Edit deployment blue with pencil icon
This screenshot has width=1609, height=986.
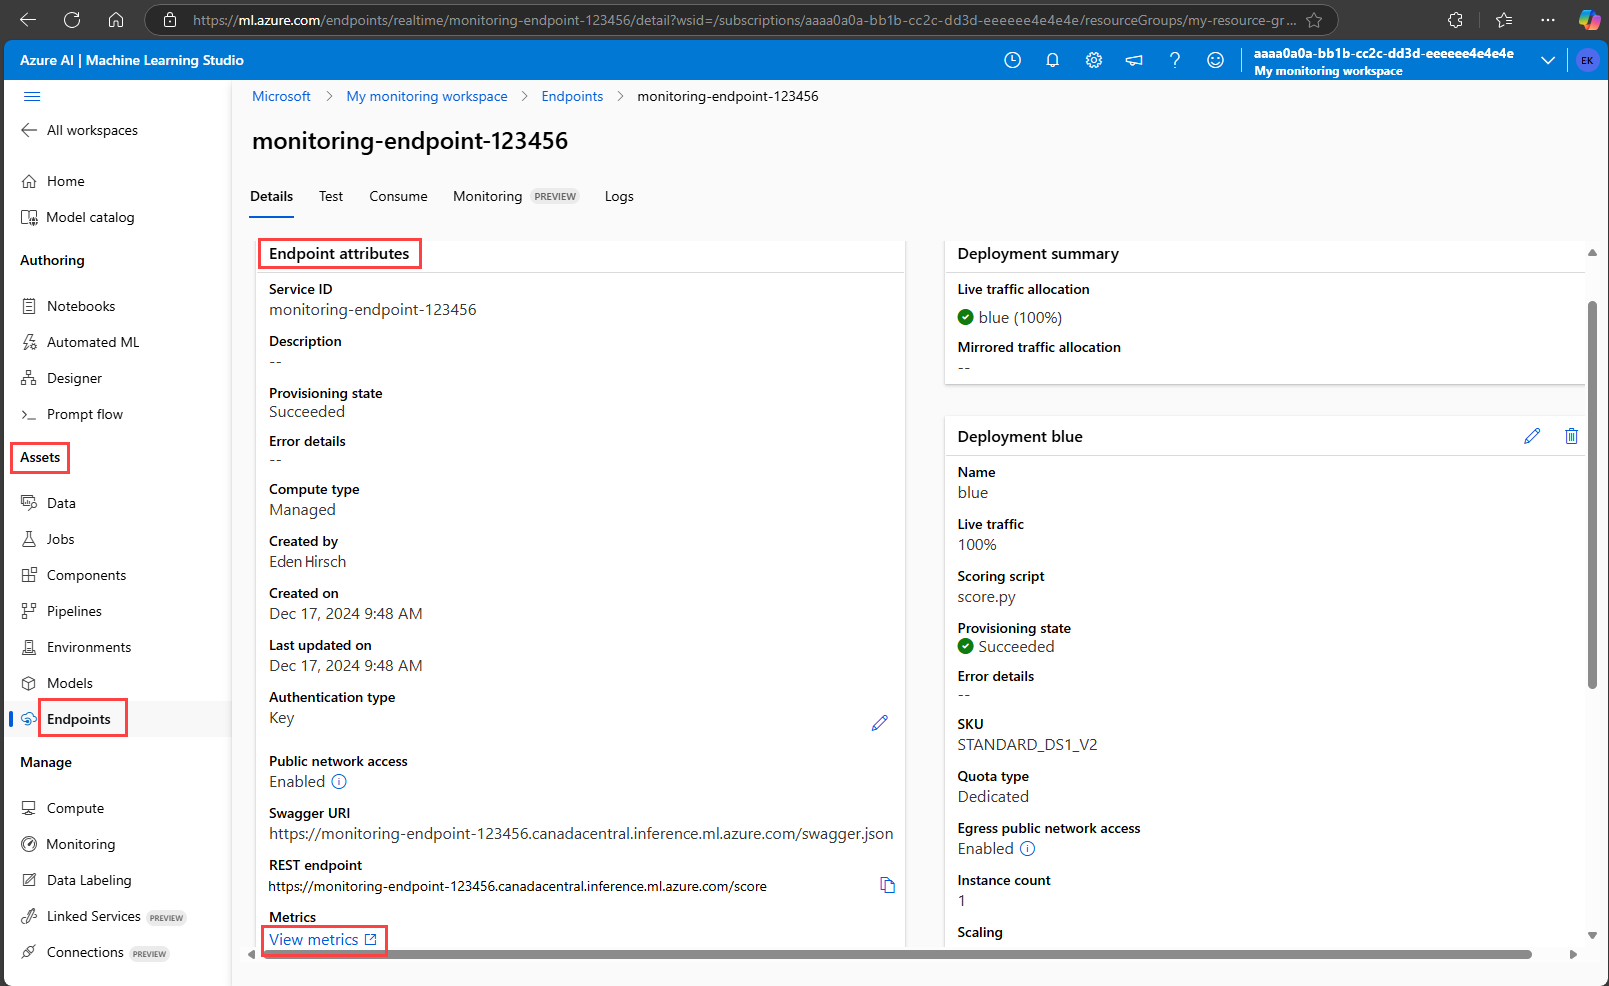(x=1531, y=436)
